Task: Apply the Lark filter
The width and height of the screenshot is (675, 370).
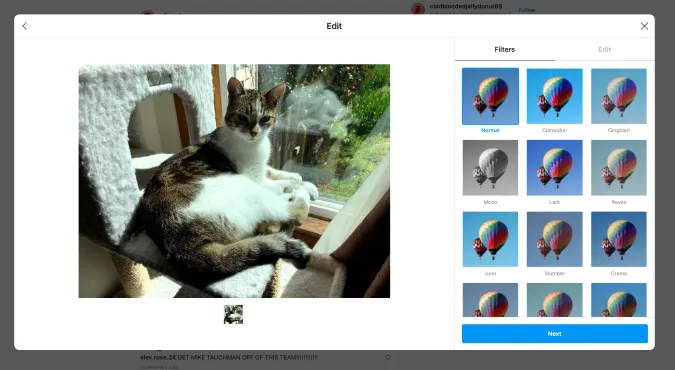Action: 554,168
